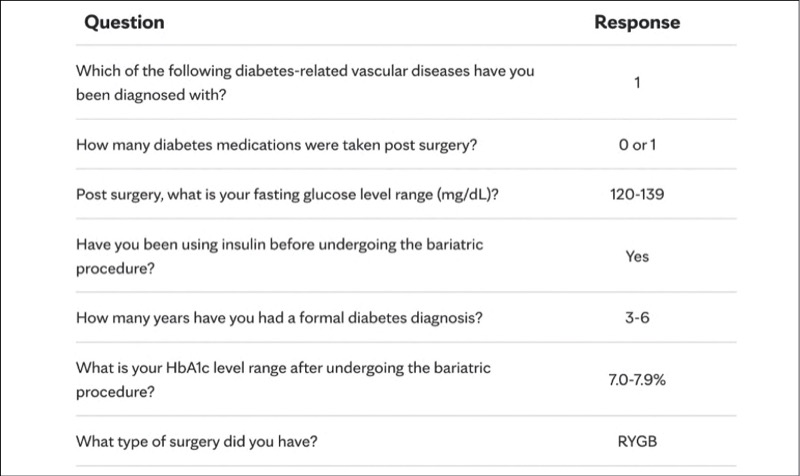The image size is (800, 476).
Task: Click the "Question" column header
Action: [x=124, y=21]
